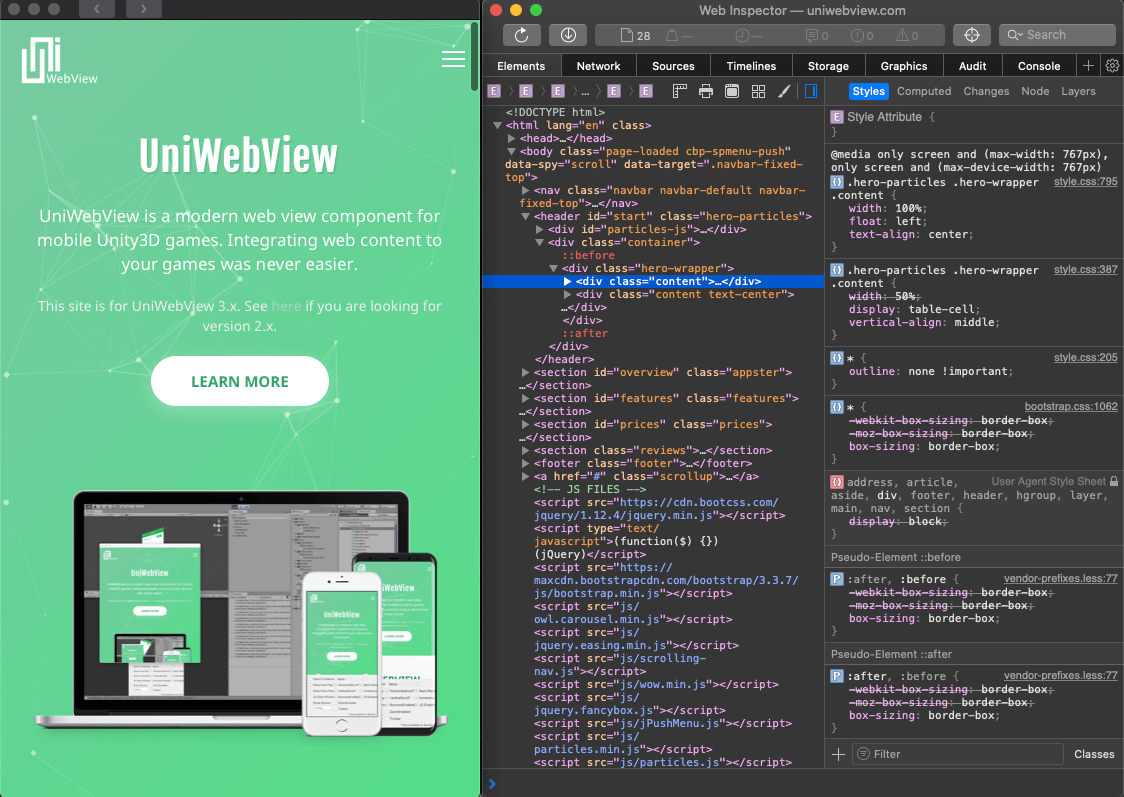Click the styles Filter input field

[960, 754]
